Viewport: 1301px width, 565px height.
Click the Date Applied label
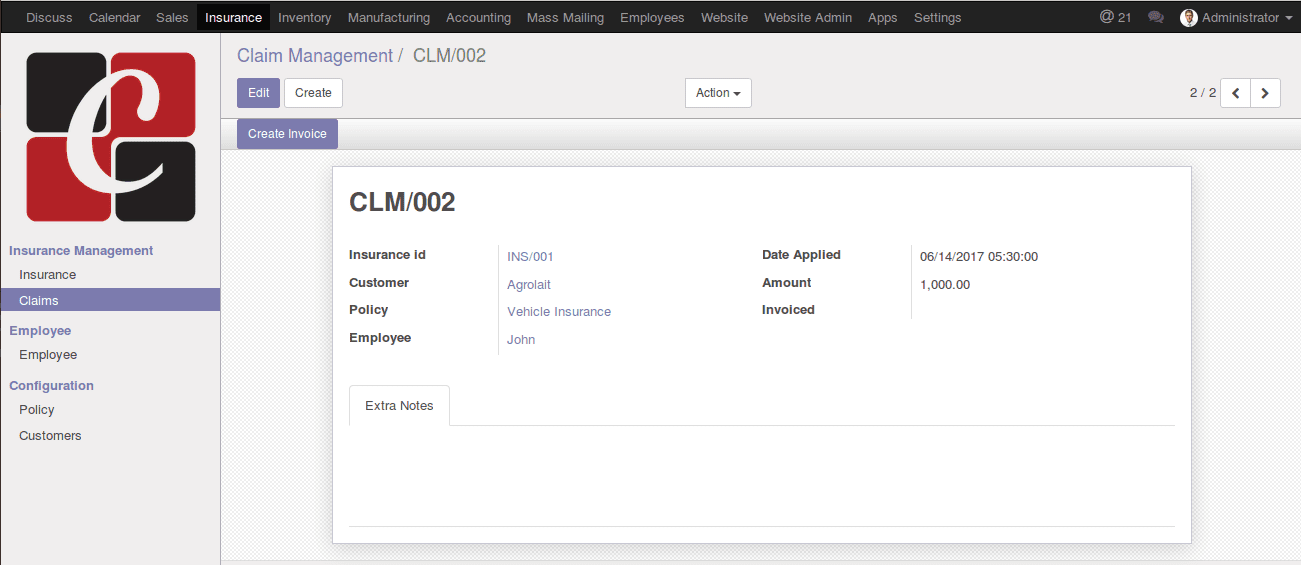pos(801,255)
